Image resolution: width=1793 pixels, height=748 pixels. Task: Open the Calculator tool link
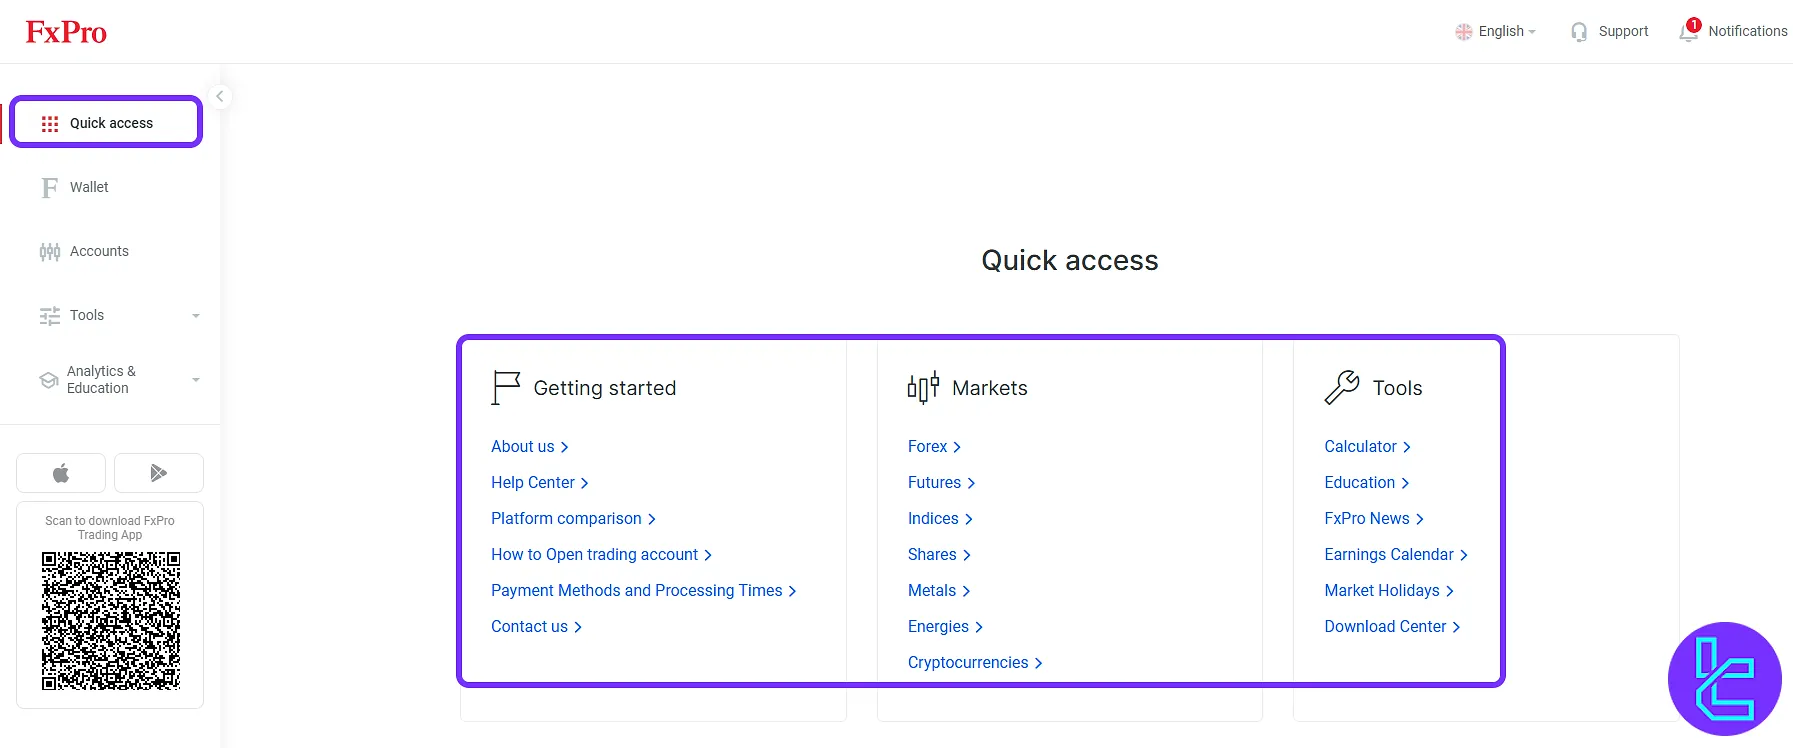click(1367, 447)
